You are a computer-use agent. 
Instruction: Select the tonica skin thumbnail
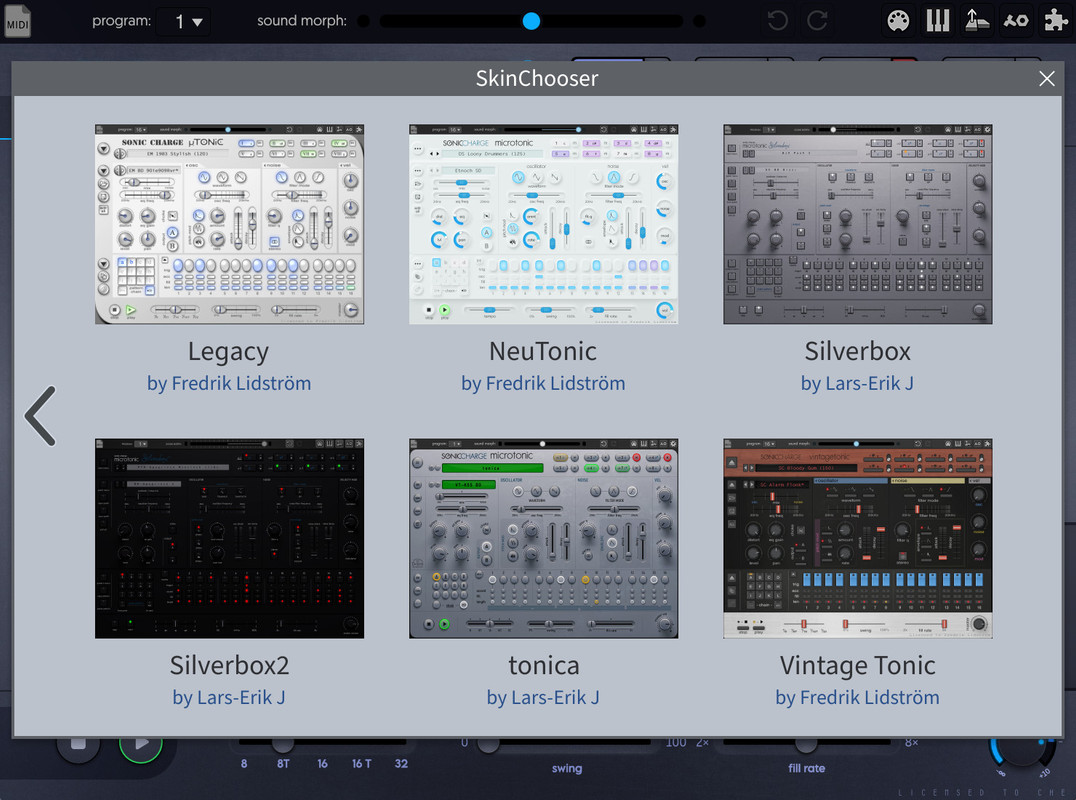coord(543,539)
